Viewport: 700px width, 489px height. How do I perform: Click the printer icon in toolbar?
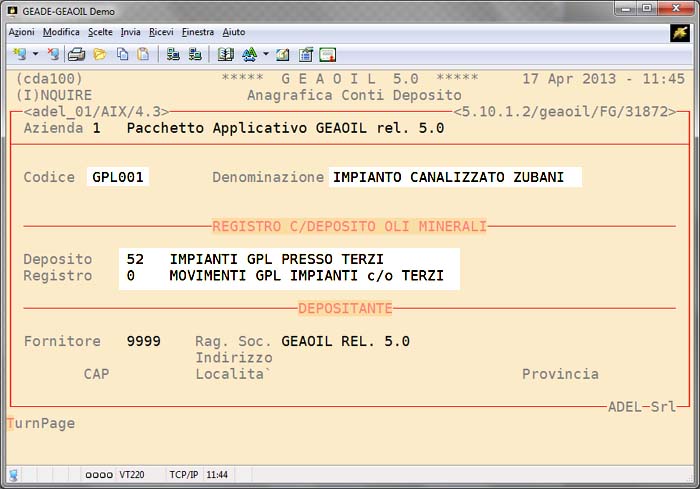pos(76,54)
